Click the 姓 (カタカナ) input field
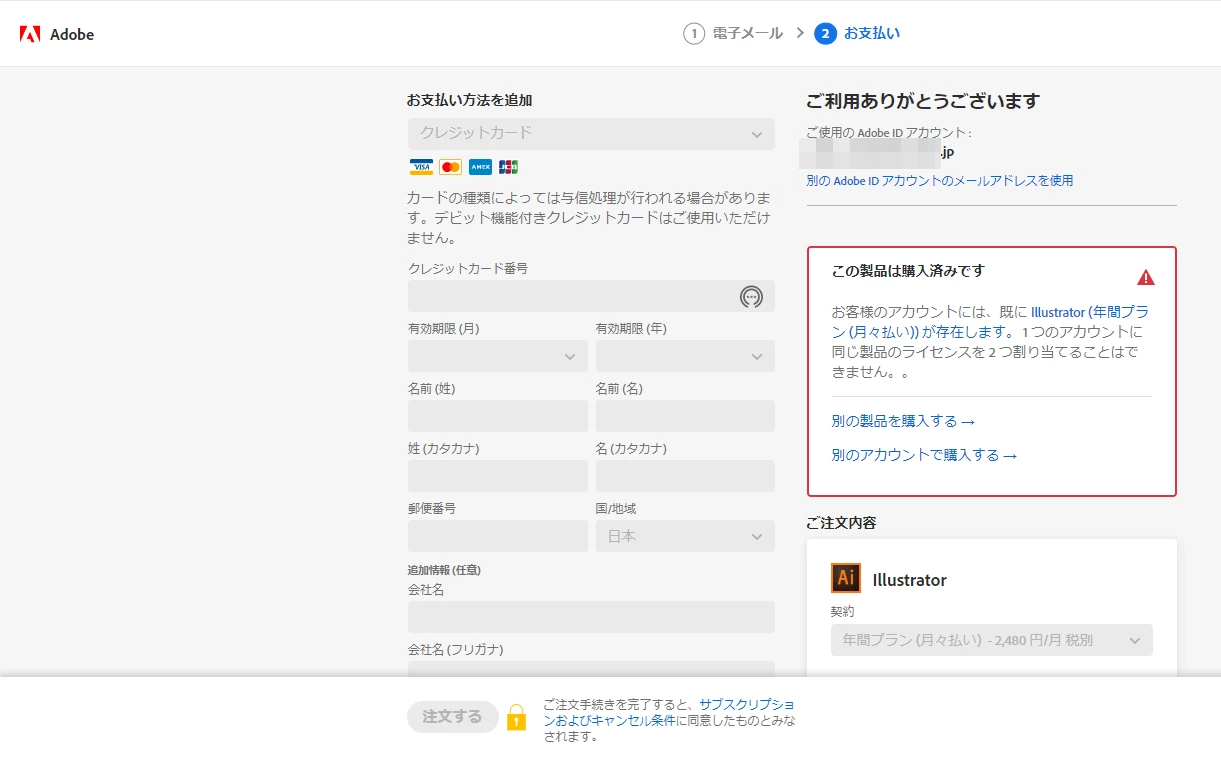 coord(498,476)
